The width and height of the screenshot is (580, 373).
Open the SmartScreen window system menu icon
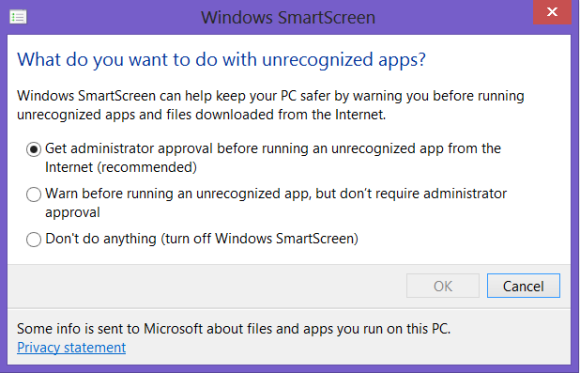pyautogui.click(x=18, y=17)
